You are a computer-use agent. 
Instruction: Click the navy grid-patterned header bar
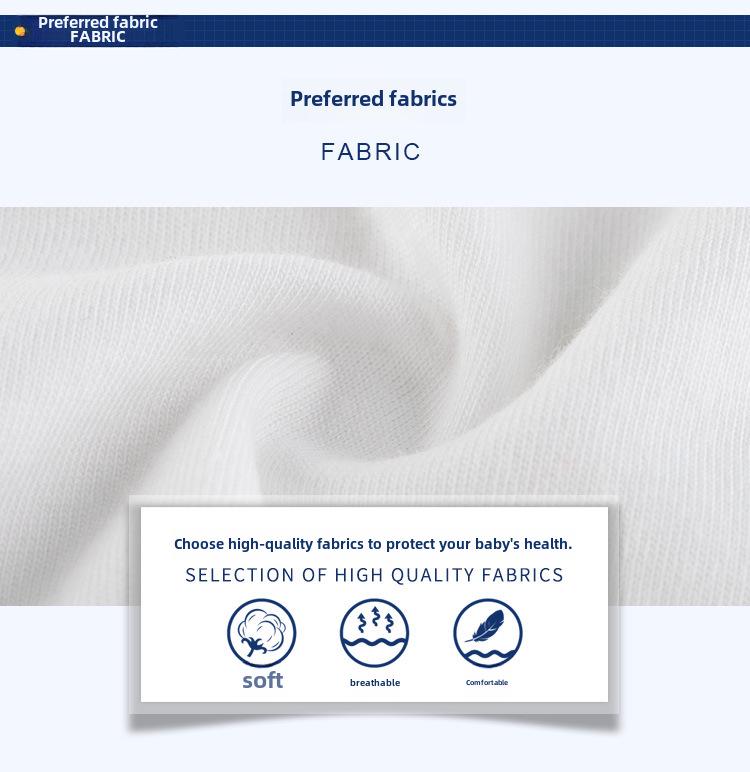[375, 31]
